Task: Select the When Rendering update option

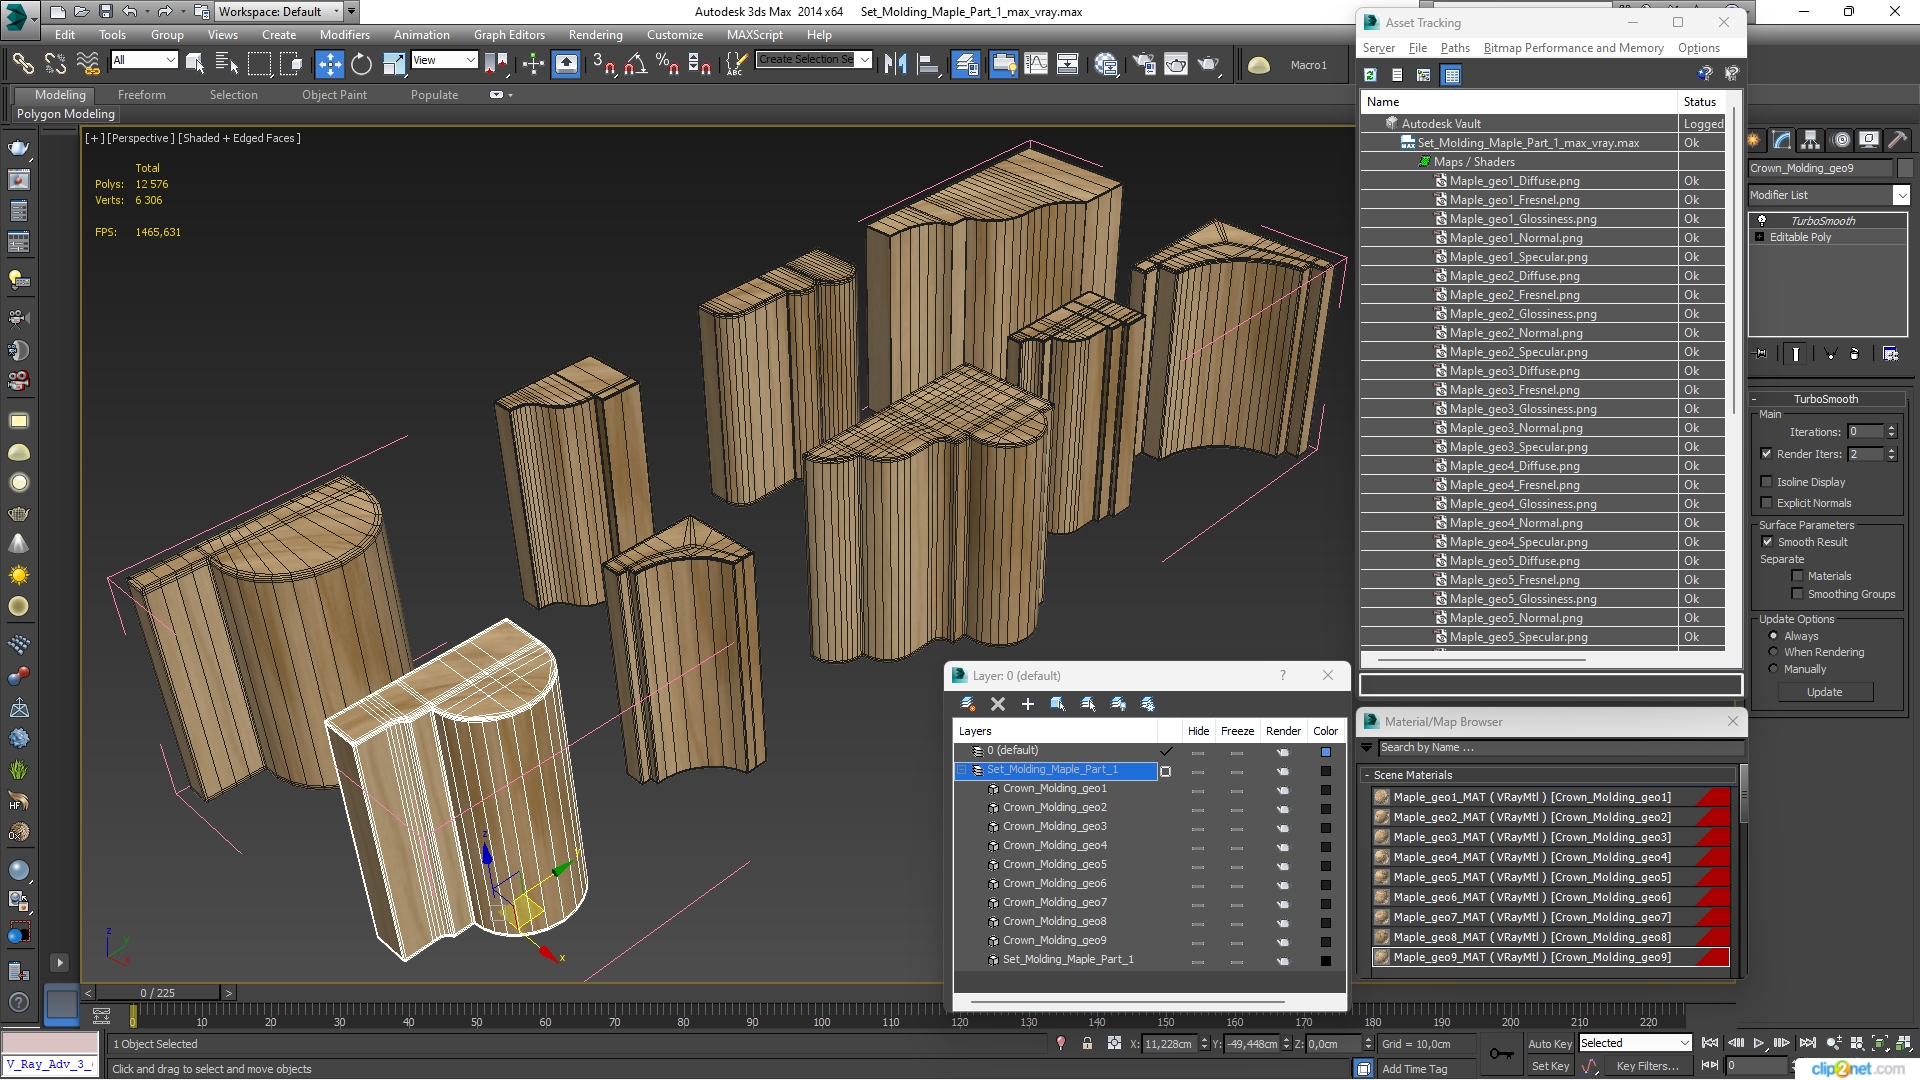Action: pyautogui.click(x=1774, y=652)
